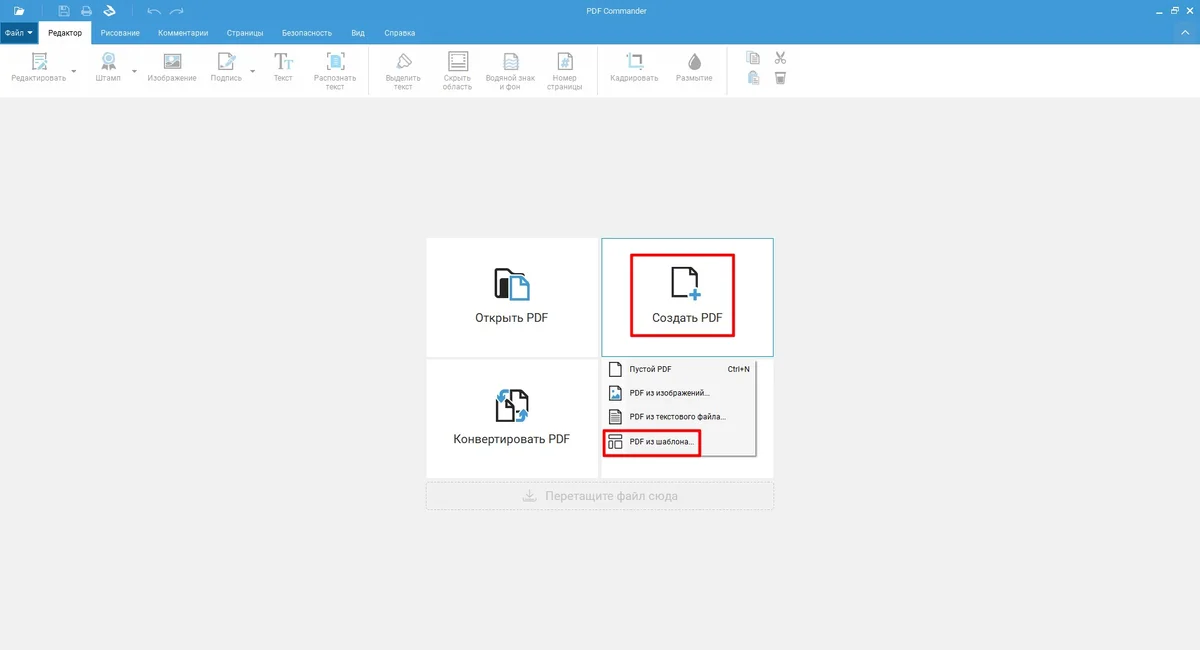Screen dimensions: 1200x650
Task: Select the Размытие tool
Action: pyautogui.click(x=694, y=68)
